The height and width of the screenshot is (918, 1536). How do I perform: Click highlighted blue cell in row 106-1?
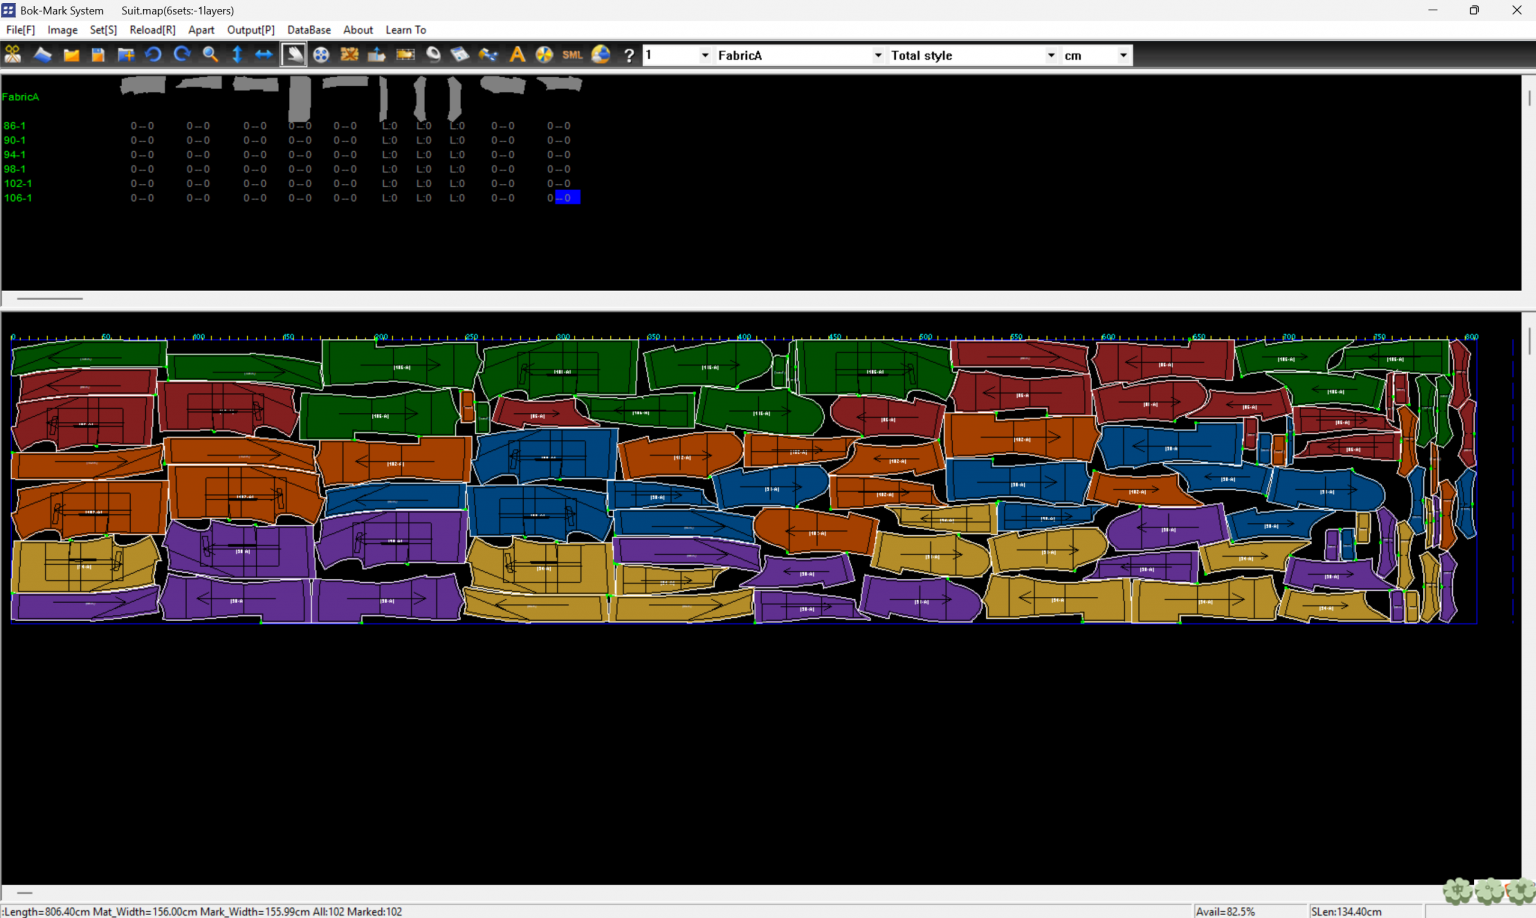567,198
